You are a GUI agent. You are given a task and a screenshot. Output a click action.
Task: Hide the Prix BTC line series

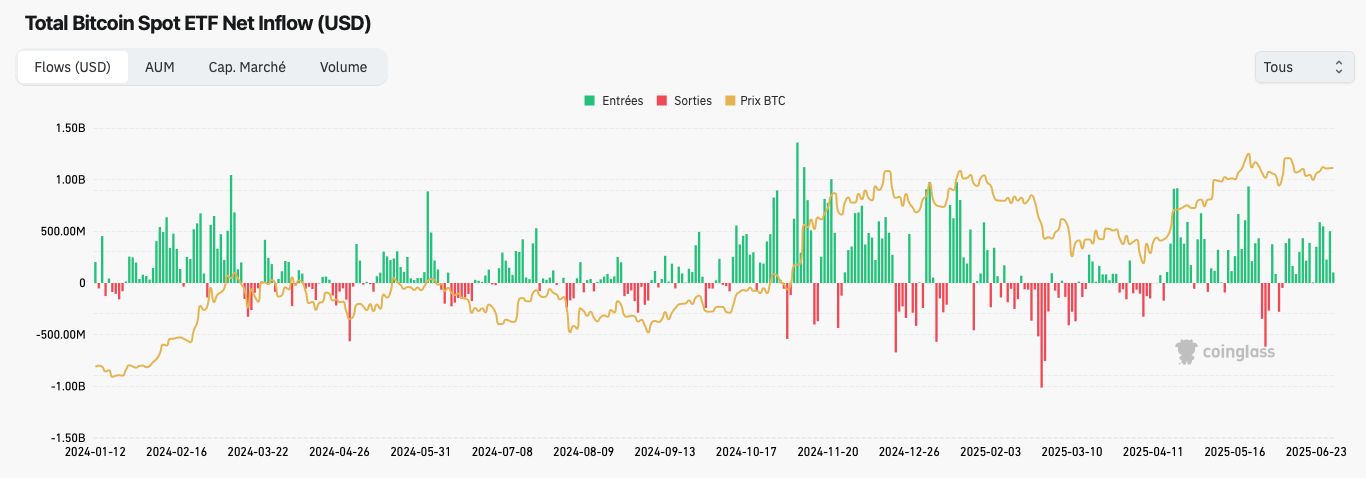coord(755,101)
